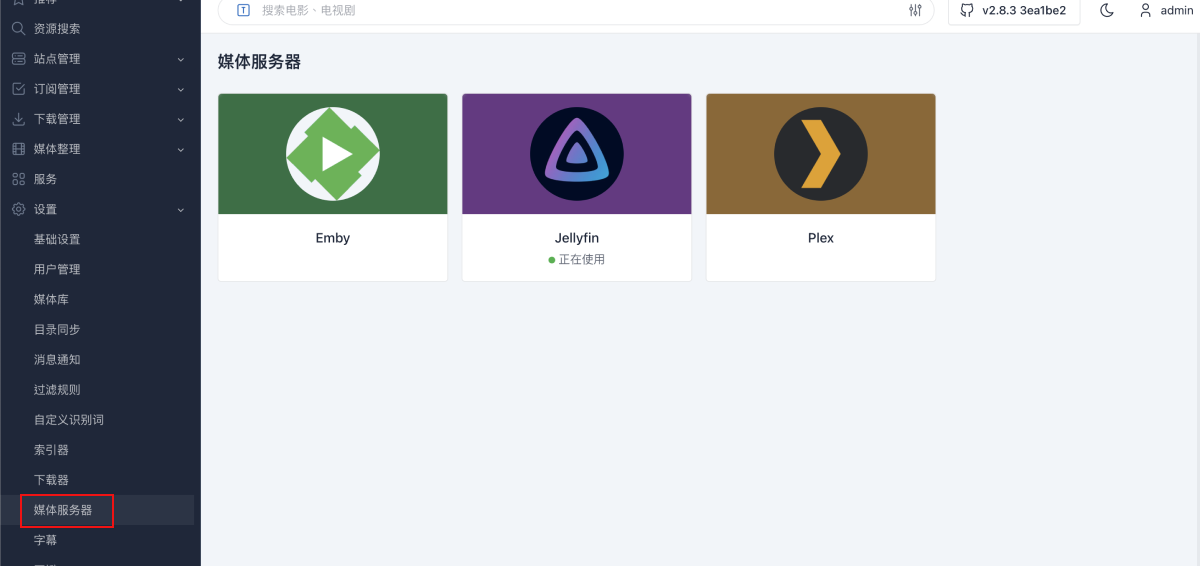Click the 媒体整理 film icon
The image size is (1200, 566).
(x=18, y=149)
